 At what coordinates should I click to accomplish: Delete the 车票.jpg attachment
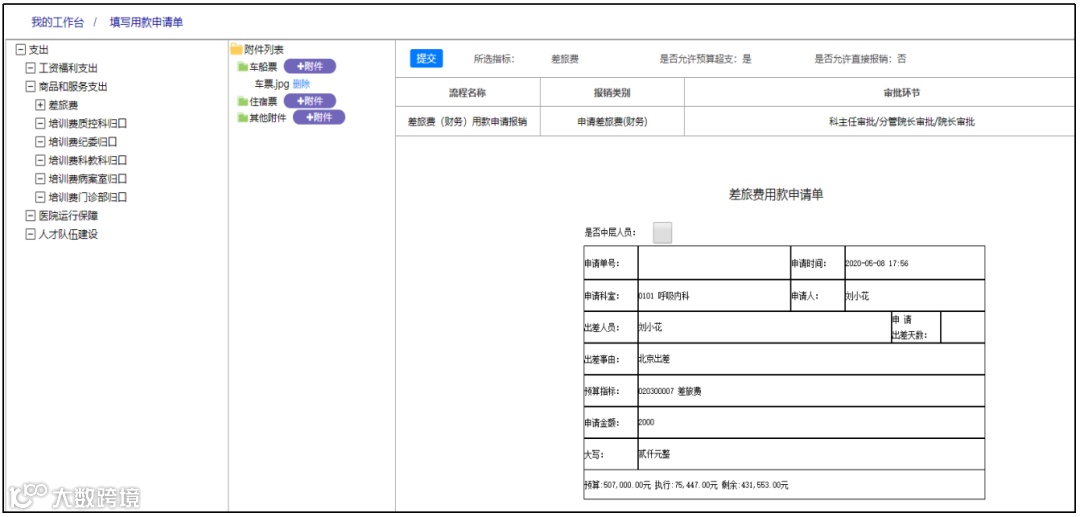tap(302, 84)
